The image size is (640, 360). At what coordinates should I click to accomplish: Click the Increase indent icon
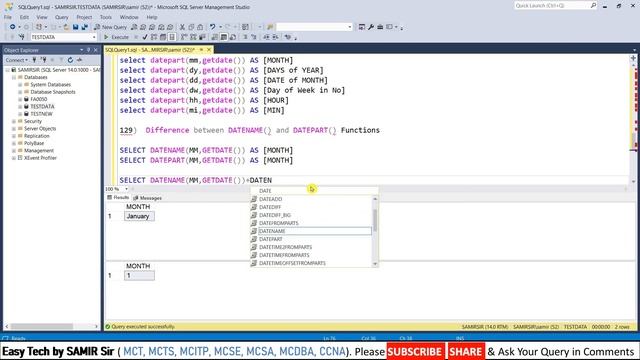(x=276, y=37)
